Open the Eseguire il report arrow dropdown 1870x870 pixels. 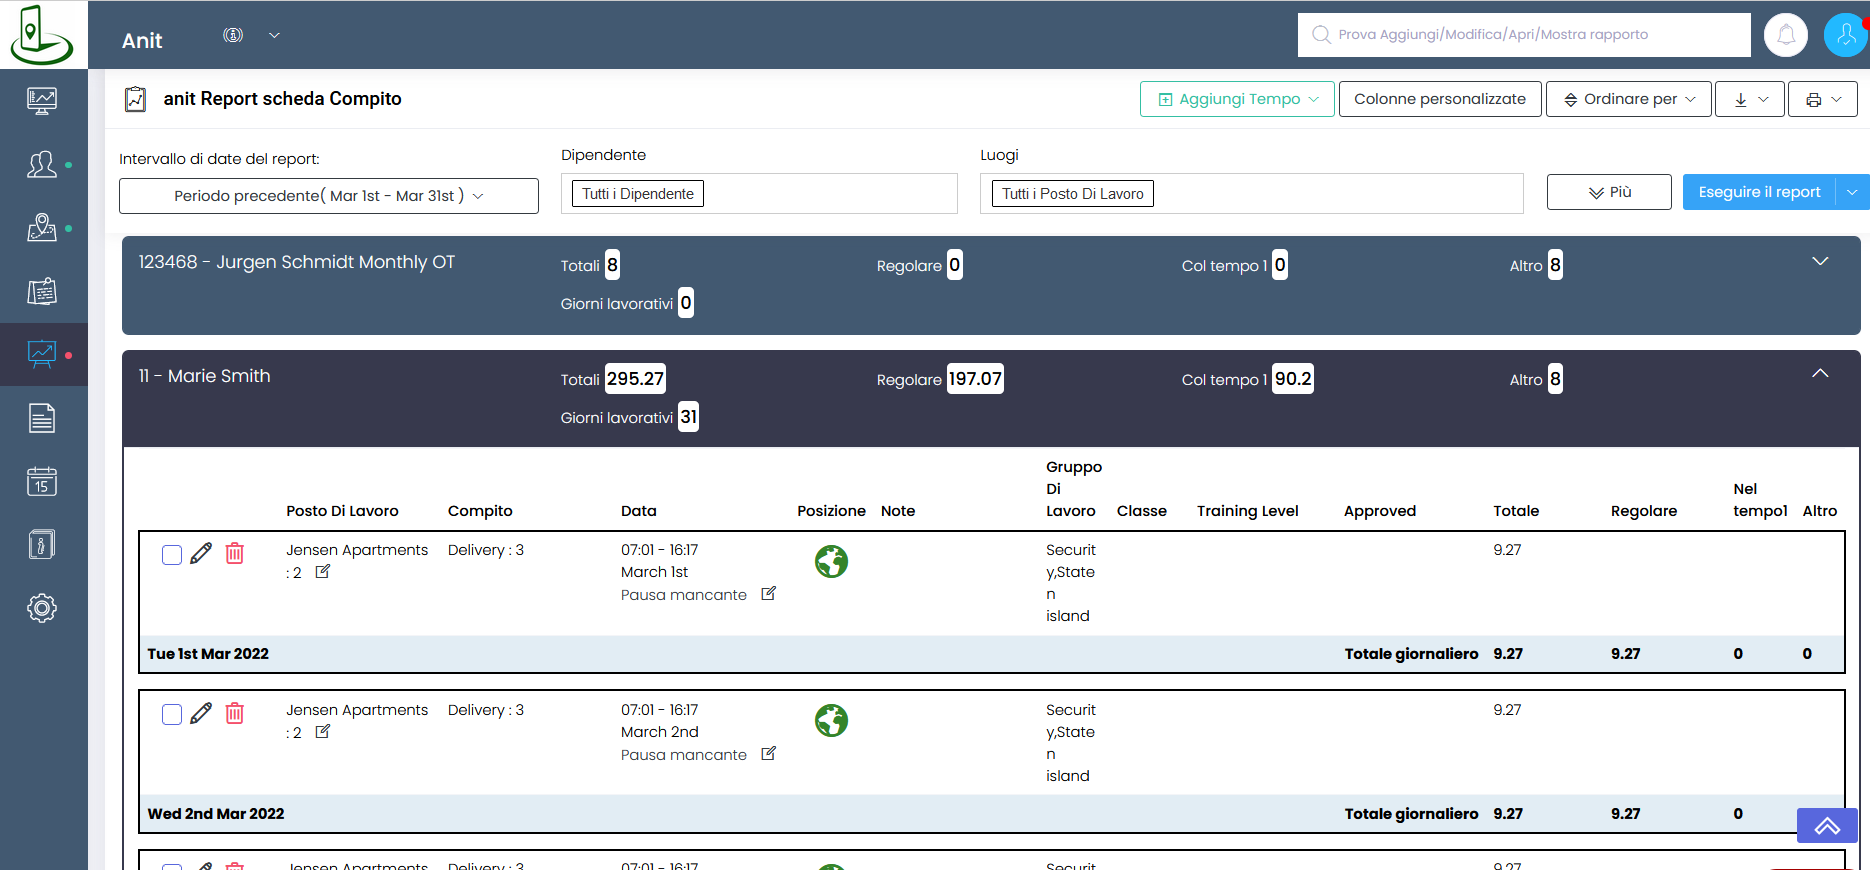[1853, 192]
